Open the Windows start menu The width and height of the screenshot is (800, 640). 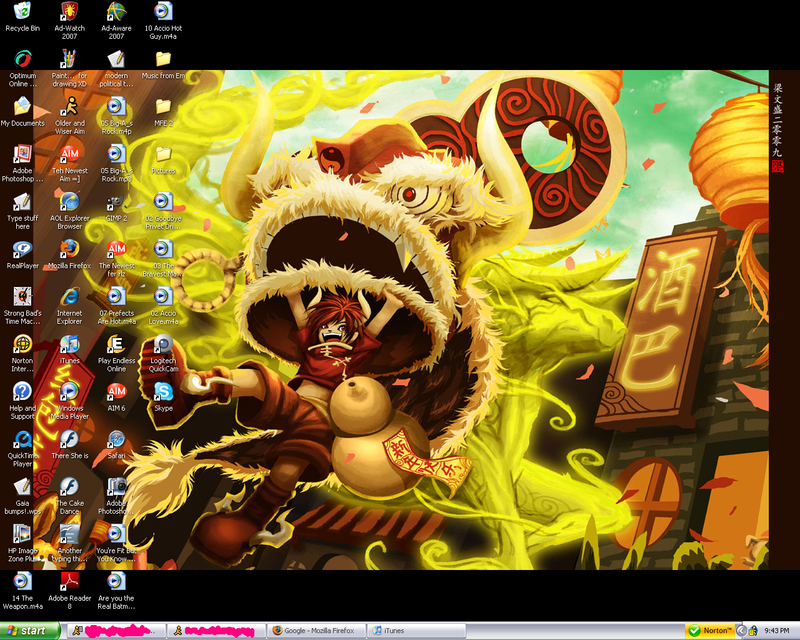[30, 631]
